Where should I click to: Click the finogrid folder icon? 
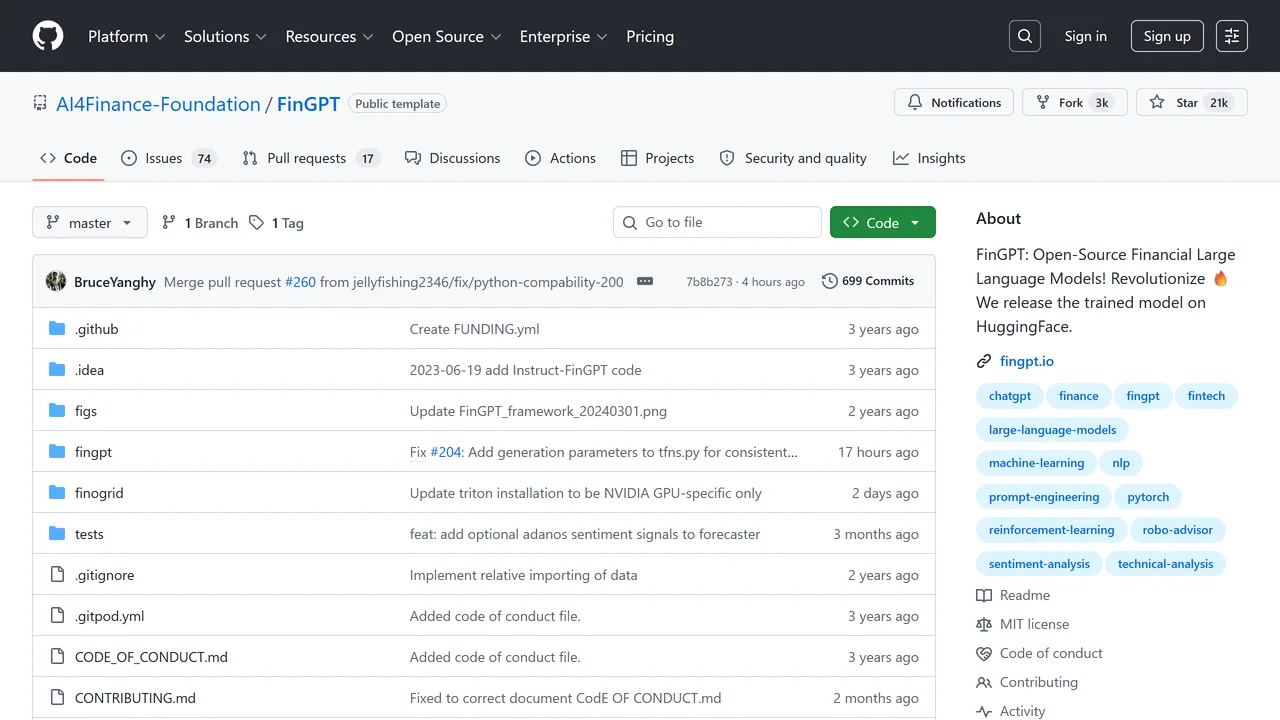57,493
